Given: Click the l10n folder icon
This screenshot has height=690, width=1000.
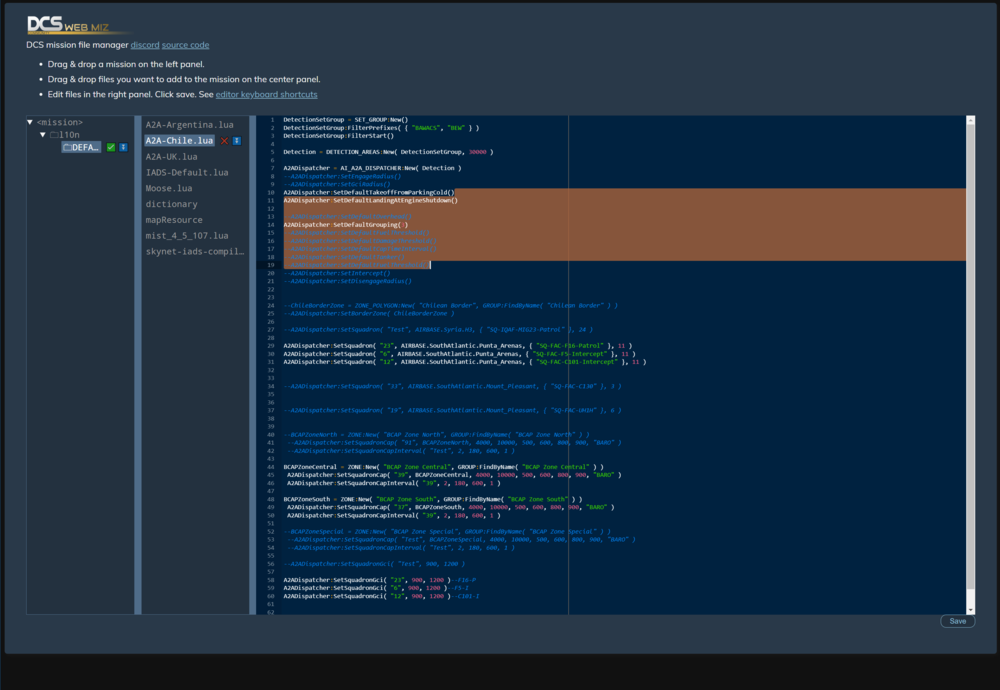Looking at the screenshot, I should pyautogui.click(x=56, y=134).
